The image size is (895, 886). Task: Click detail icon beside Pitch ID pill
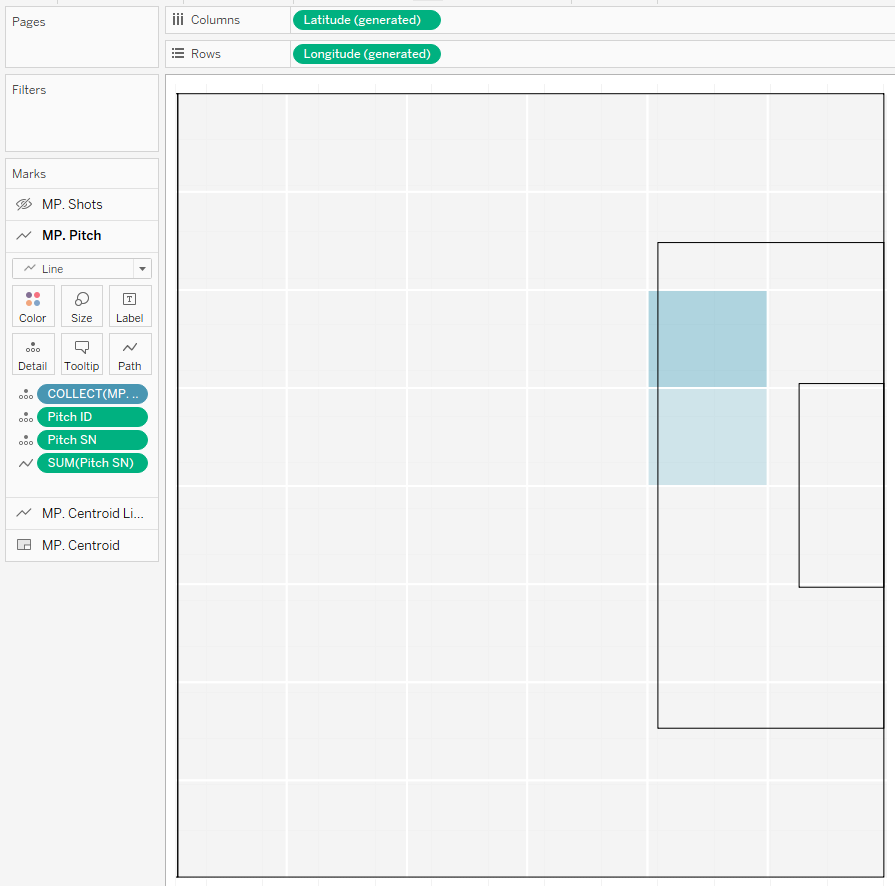coord(25,418)
